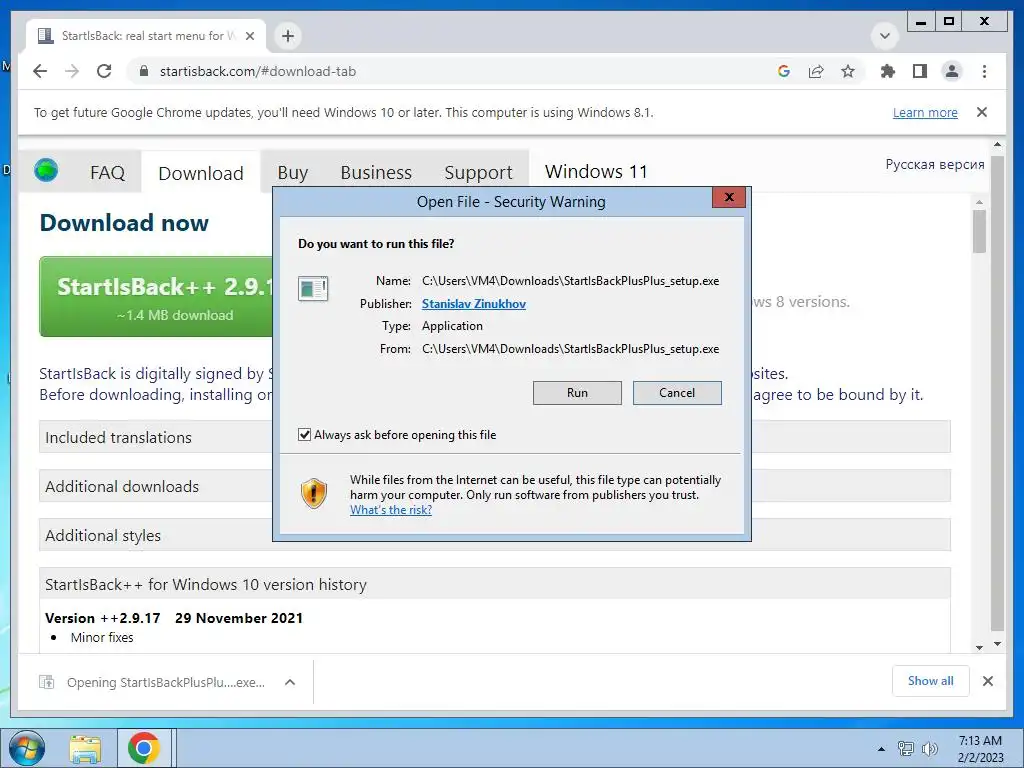Select the Download tab
Viewport: 1024px width, 768px height.
[200, 172]
